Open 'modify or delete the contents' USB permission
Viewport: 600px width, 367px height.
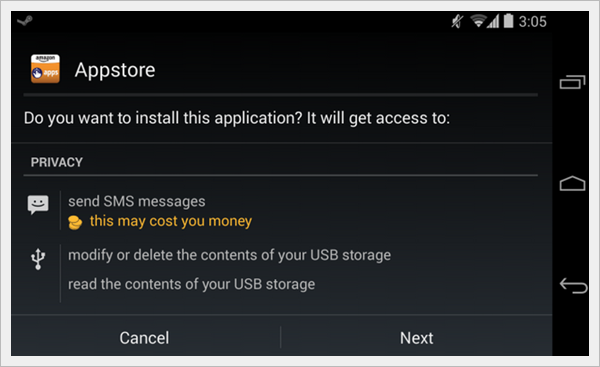[x=230, y=255]
